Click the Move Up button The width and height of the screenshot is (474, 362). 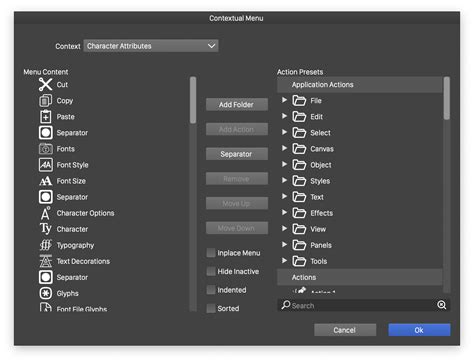point(237,203)
